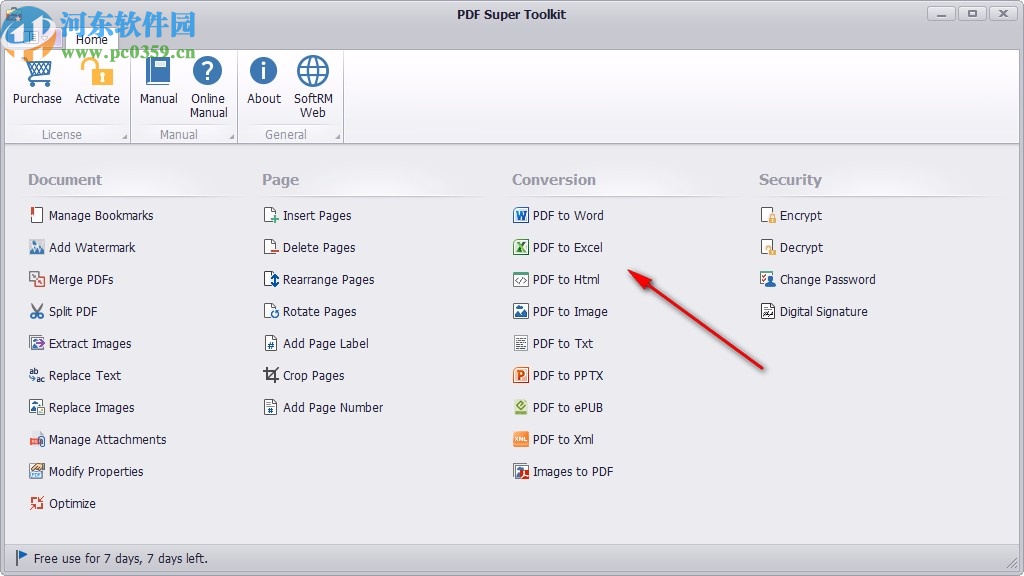Launch the Online Manual
Screen dimensions: 1024x576
[208, 83]
